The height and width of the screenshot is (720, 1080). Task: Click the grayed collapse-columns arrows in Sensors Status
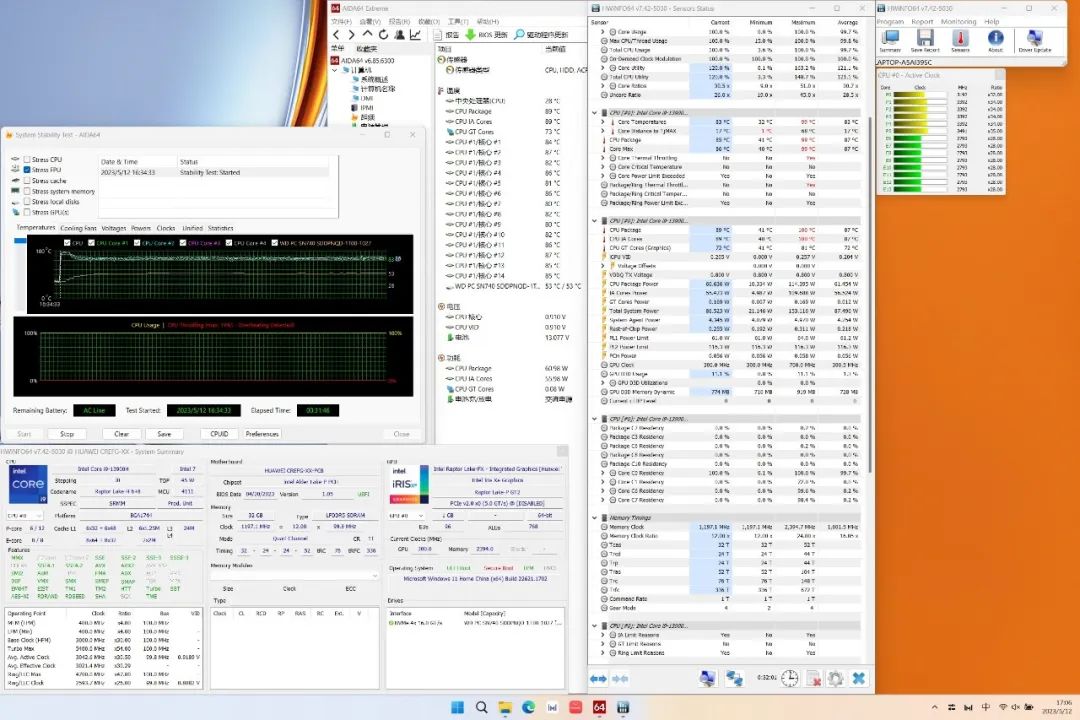pos(620,679)
